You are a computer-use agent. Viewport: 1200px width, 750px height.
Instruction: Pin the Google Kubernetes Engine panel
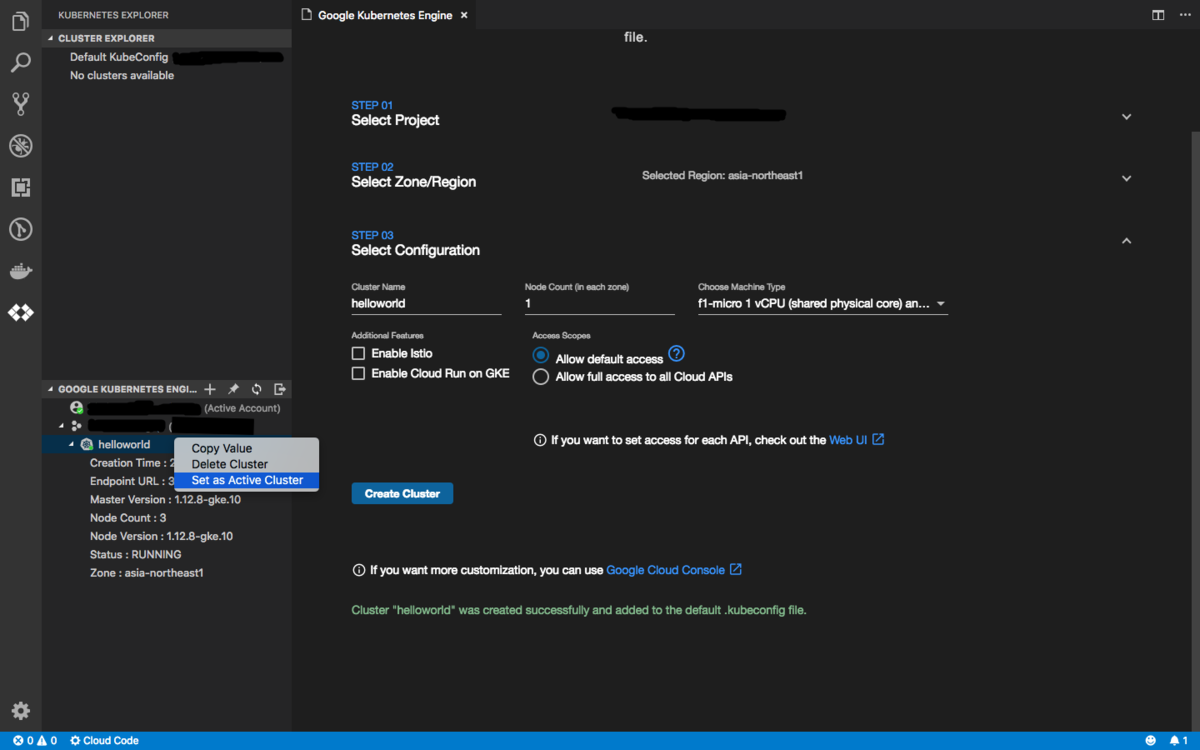point(233,388)
